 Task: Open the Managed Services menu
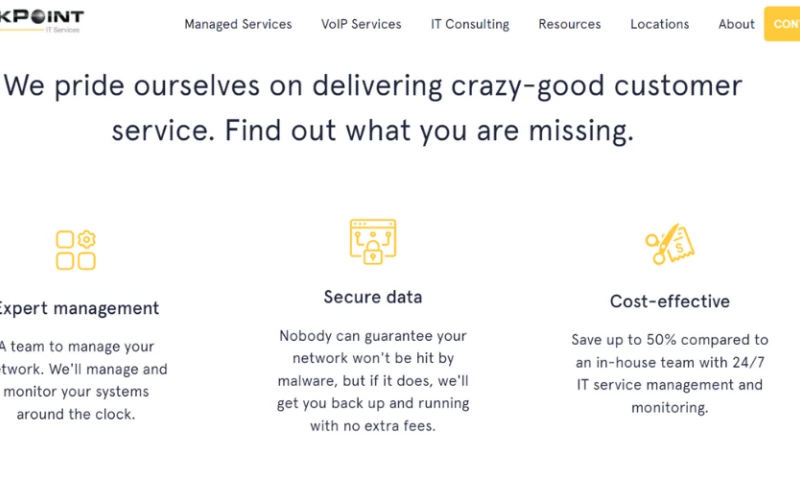pyautogui.click(x=238, y=24)
